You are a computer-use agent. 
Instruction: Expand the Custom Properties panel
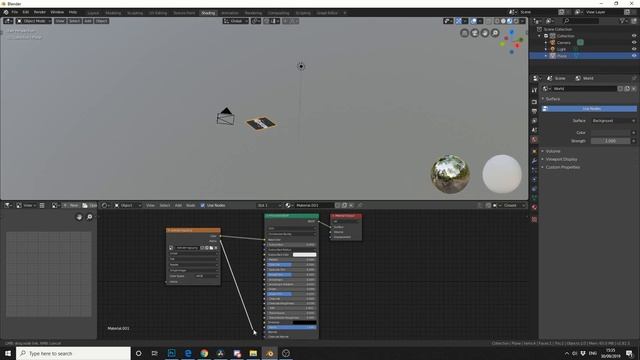click(562, 167)
